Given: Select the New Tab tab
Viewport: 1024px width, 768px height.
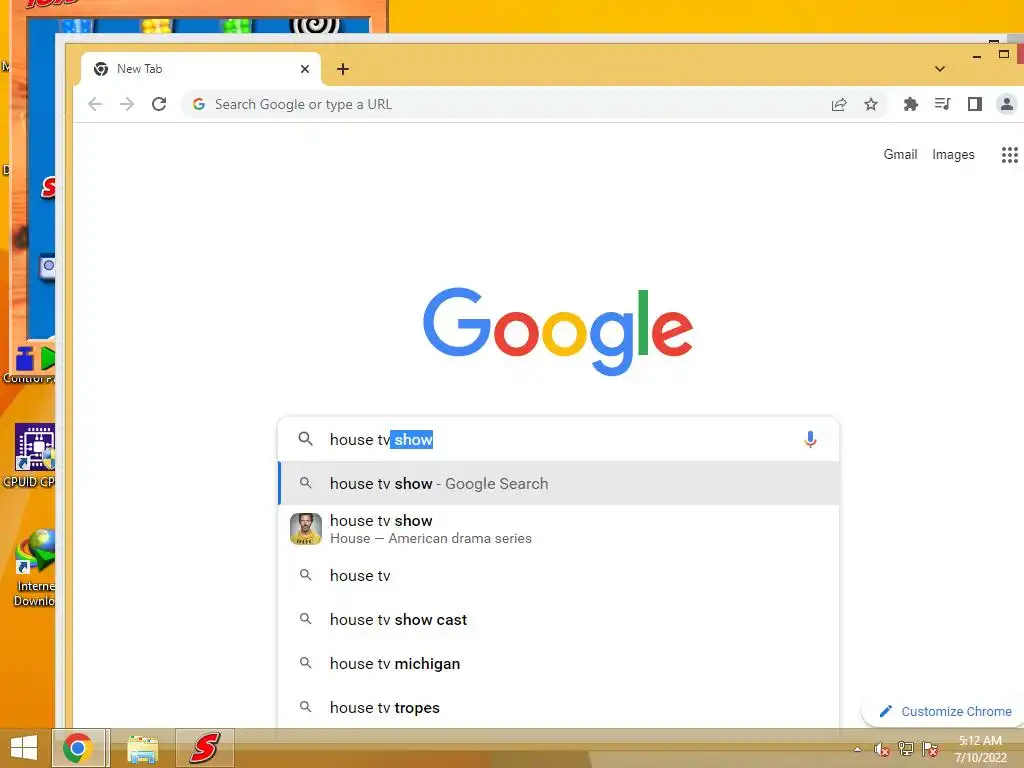Looking at the screenshot, I should (x=200, y=69).
